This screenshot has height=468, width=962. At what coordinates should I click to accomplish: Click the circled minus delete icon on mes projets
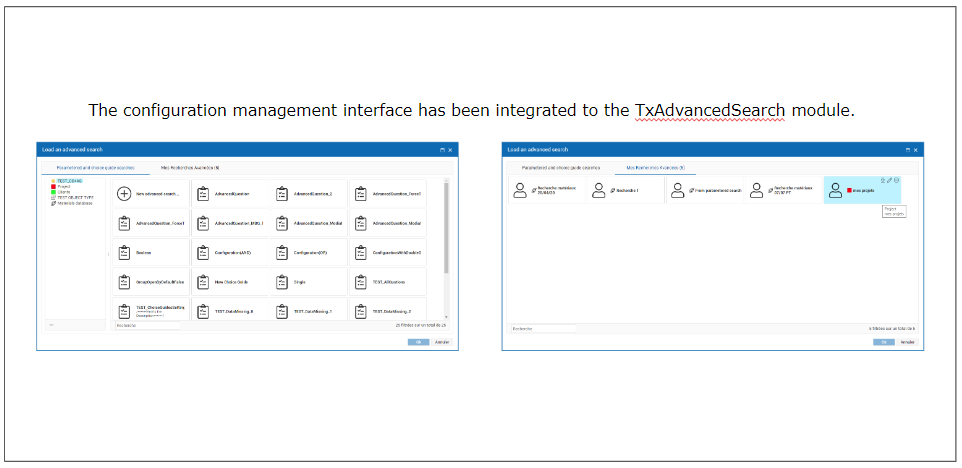[896, 180]
